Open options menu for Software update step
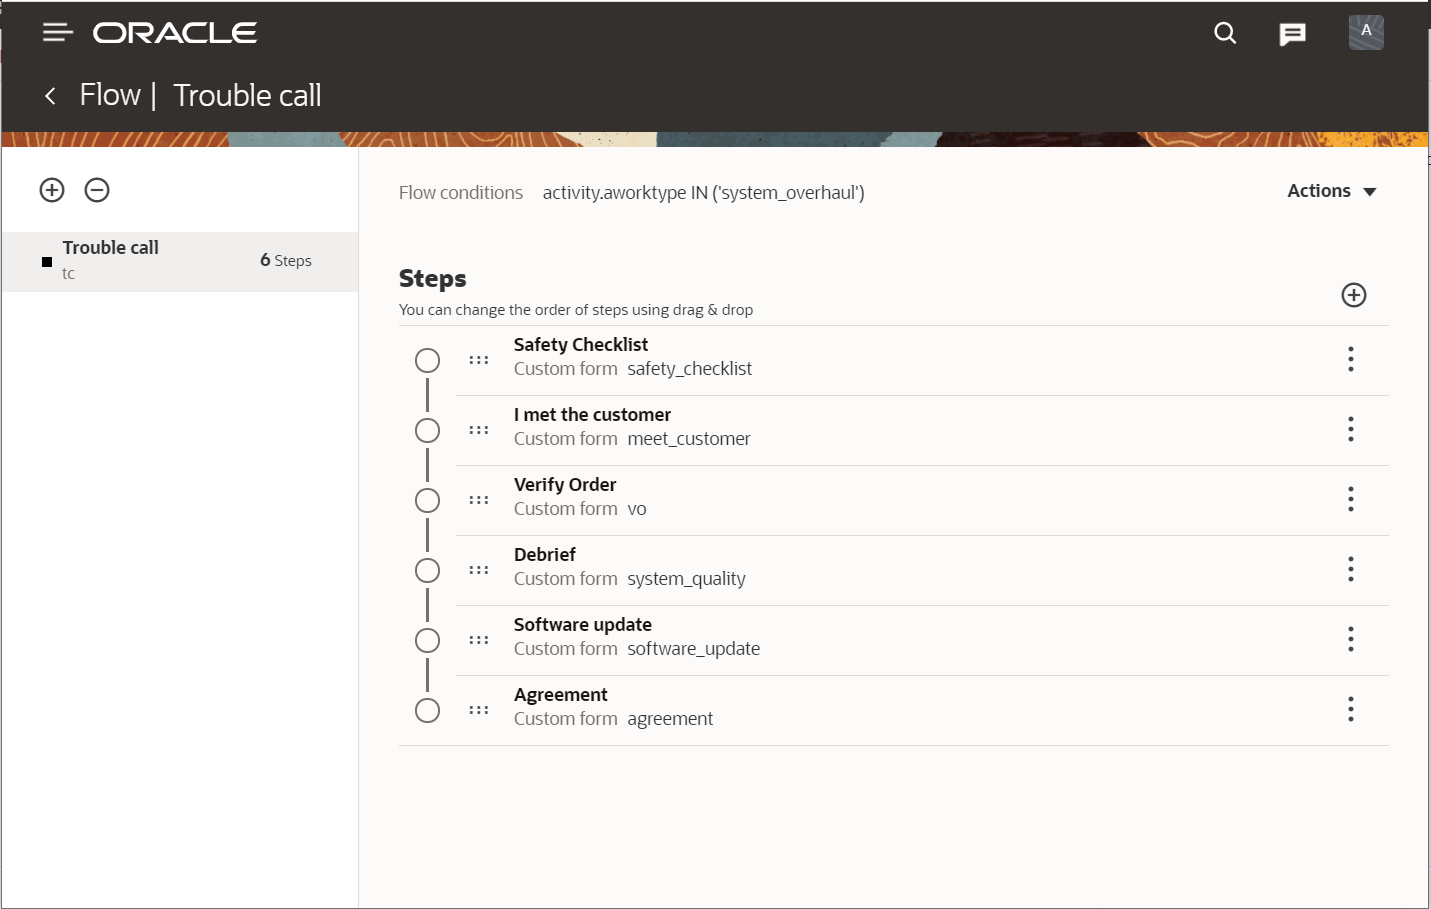Screen dimensions: 1431x909 (x=1350, y=639)
